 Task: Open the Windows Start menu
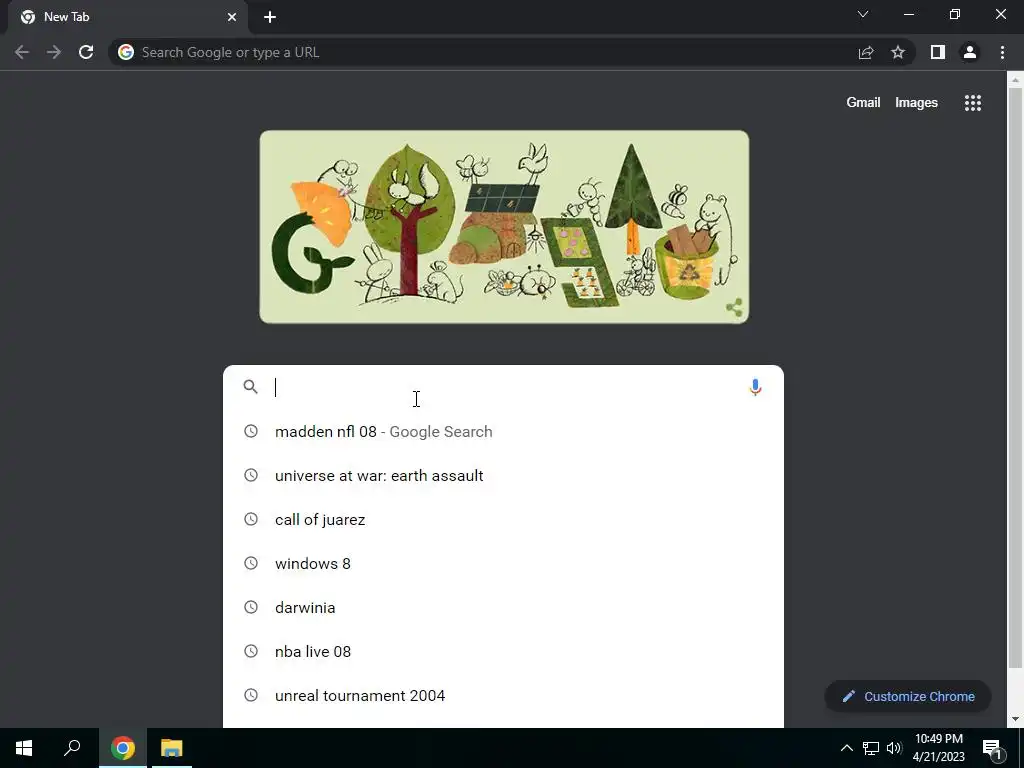click(24, 748)
